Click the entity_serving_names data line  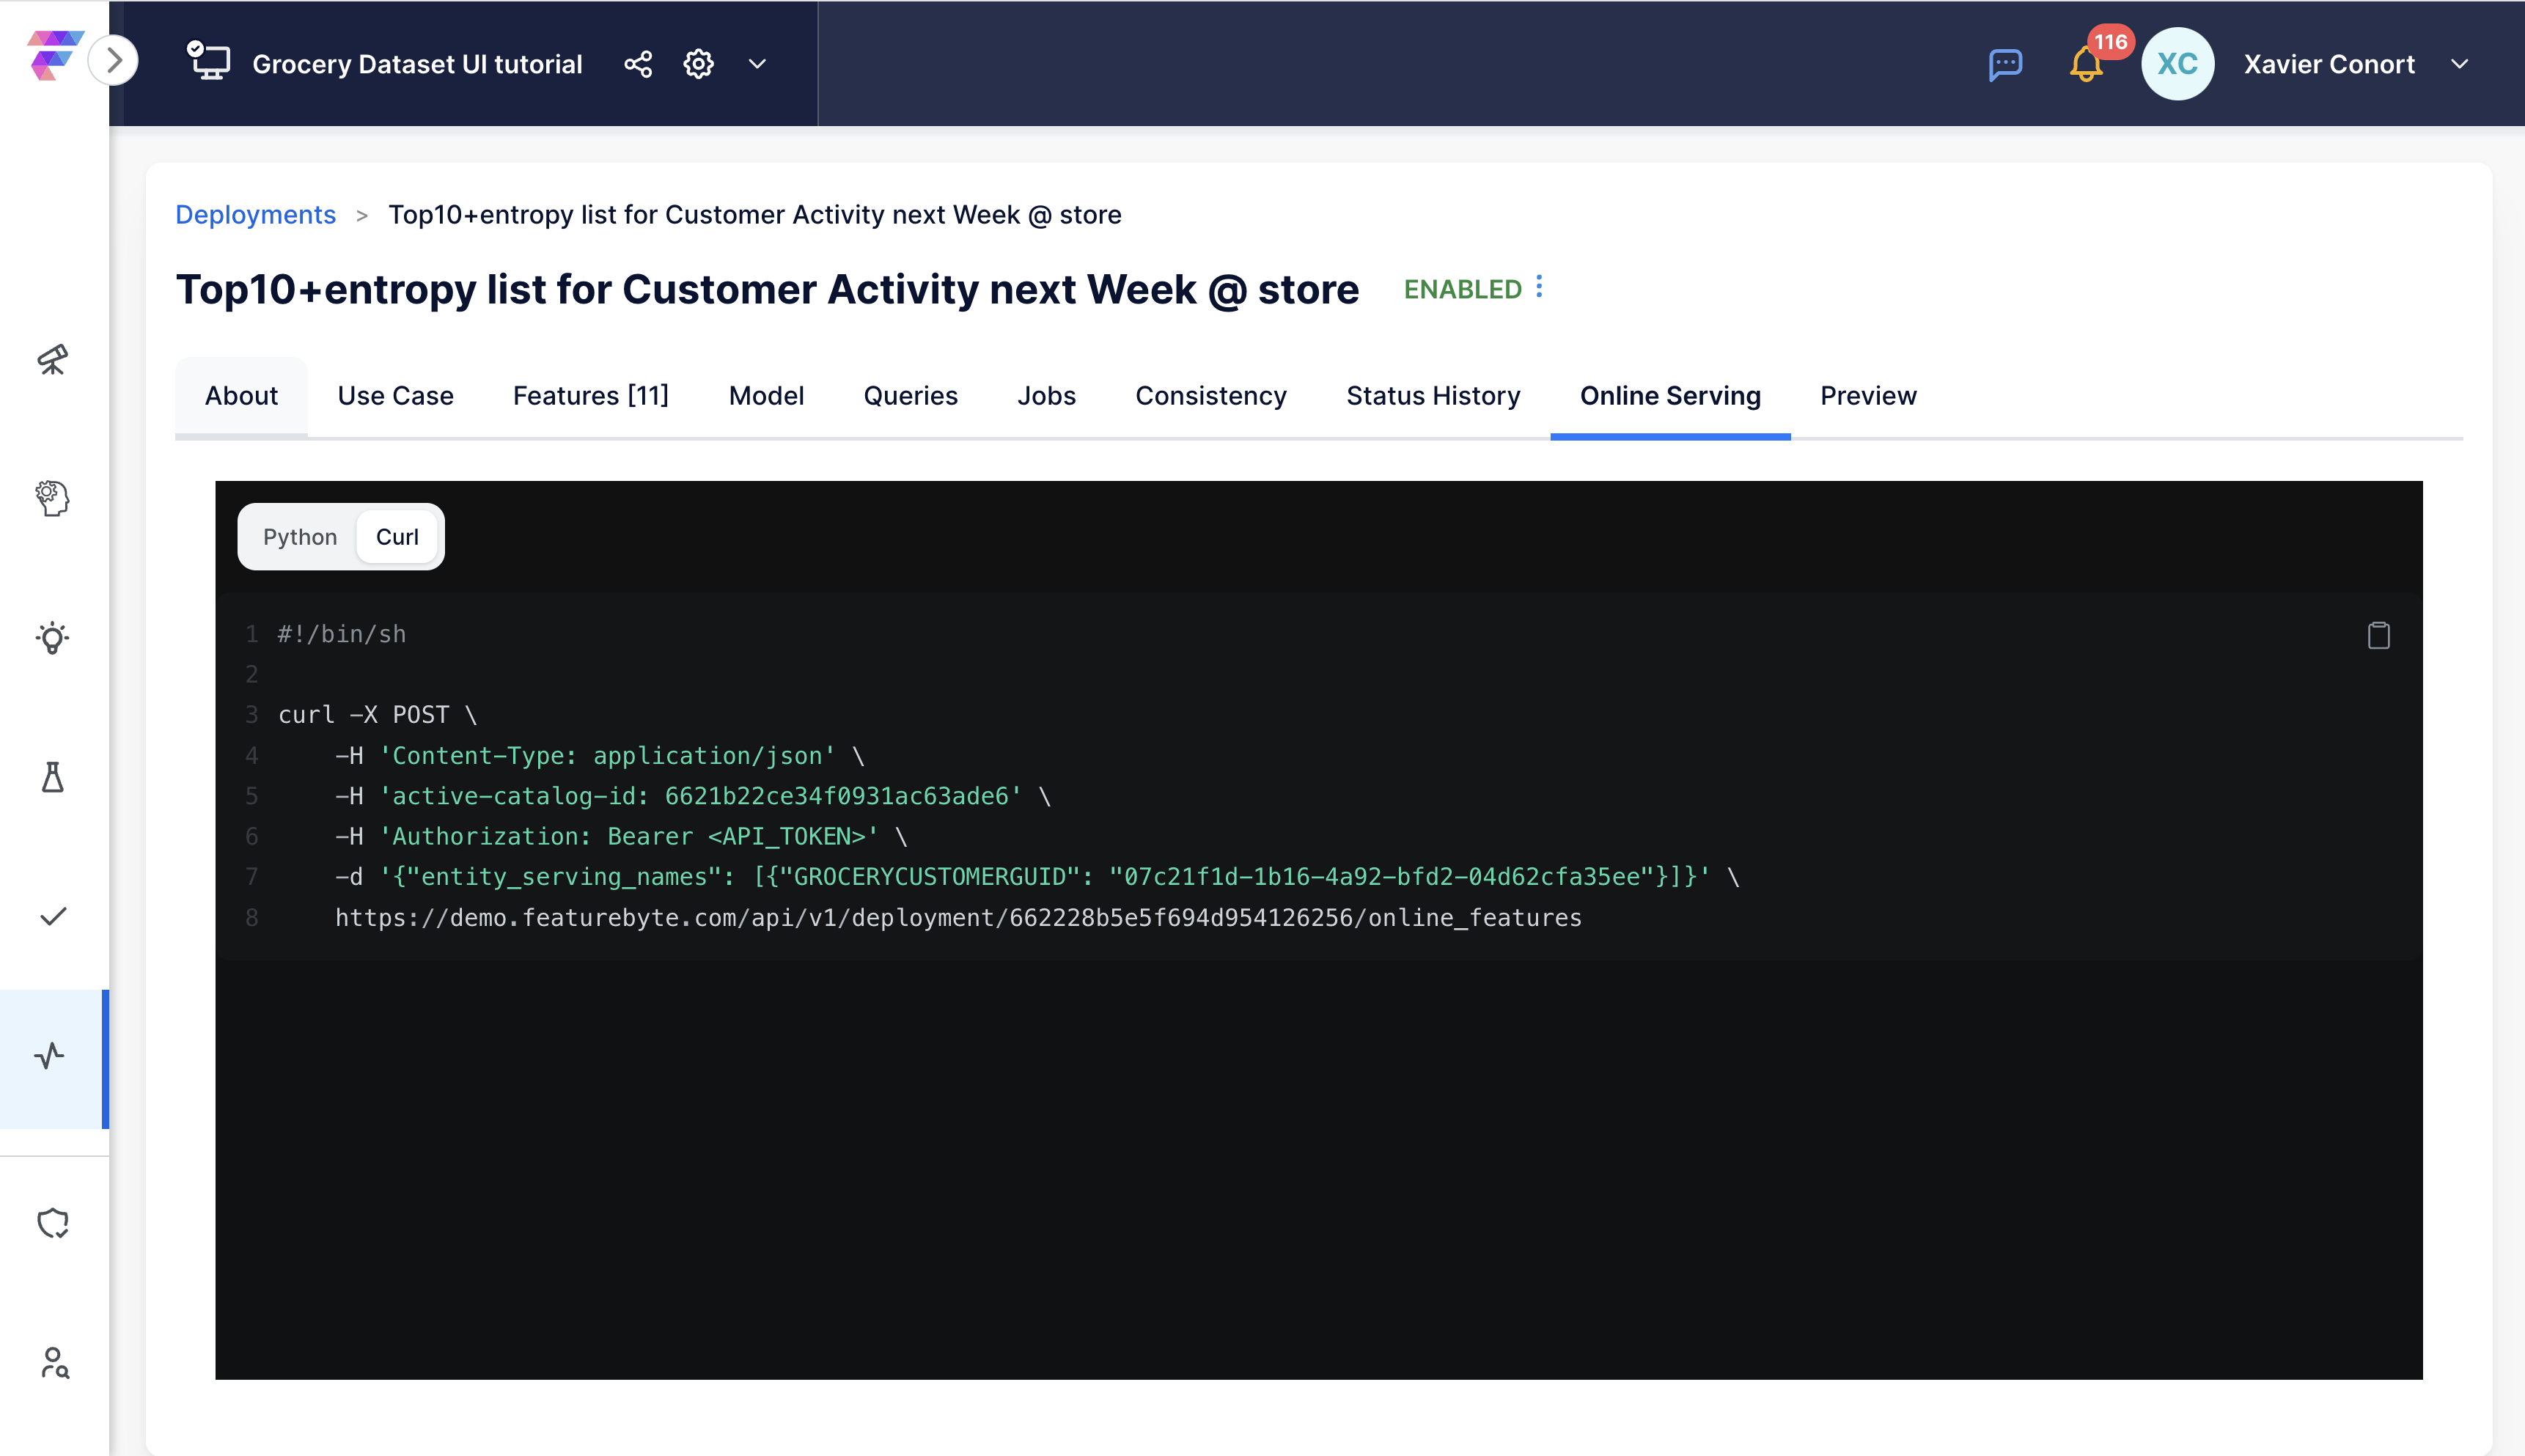(x=1036, y=877)
